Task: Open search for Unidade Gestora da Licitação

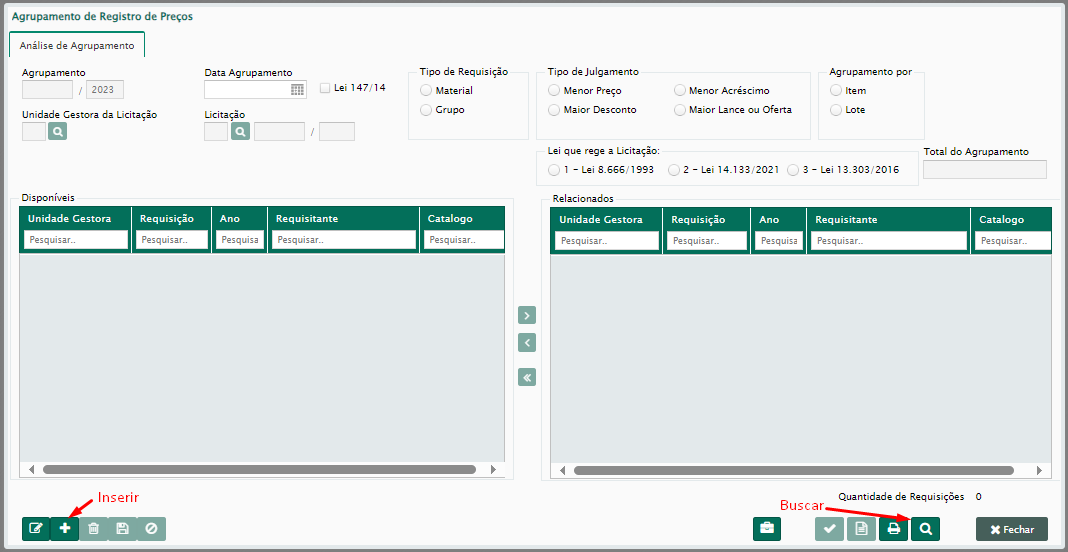Action: coord(57,131)
